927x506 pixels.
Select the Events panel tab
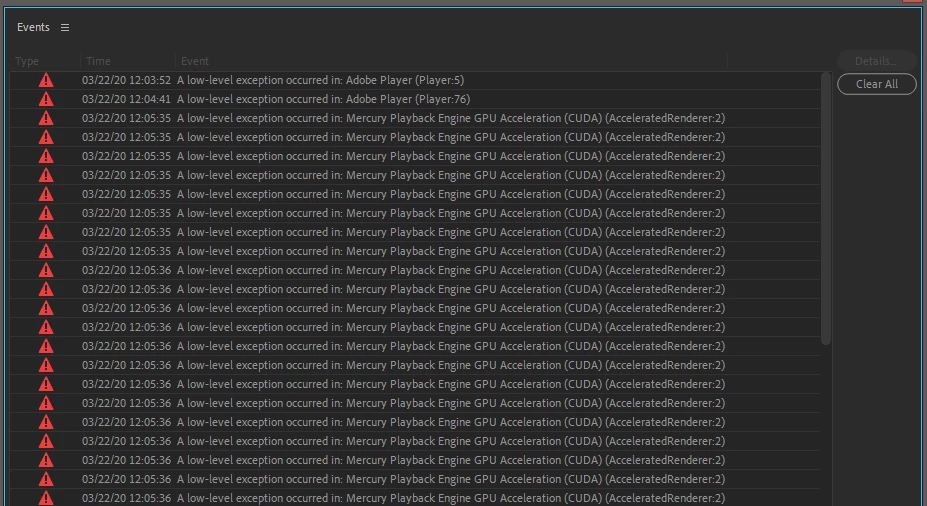click(x=33, y=27)
